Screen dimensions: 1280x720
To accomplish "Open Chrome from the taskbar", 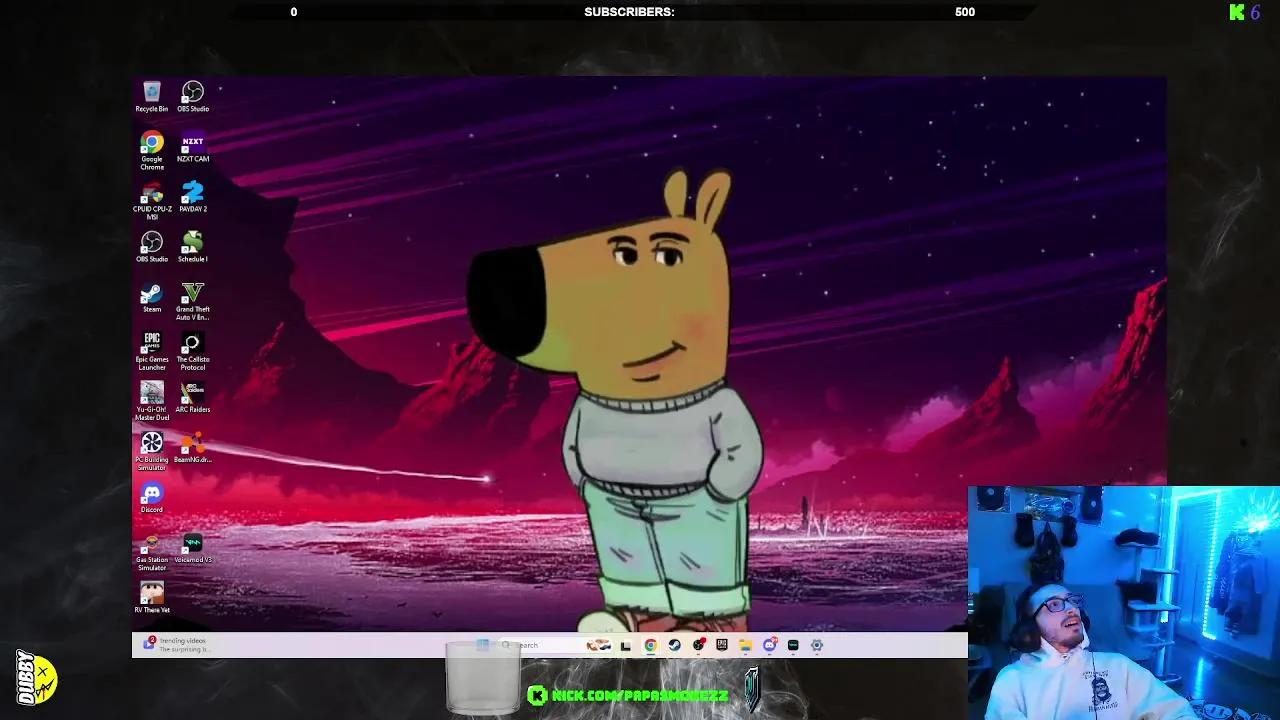I will coord(650,645).
